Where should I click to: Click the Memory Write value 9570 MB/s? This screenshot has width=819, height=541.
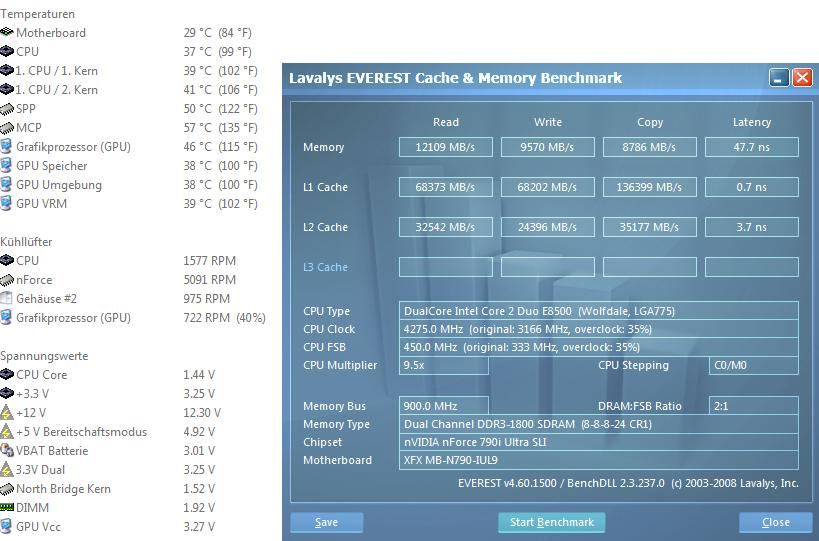point(547,147)
